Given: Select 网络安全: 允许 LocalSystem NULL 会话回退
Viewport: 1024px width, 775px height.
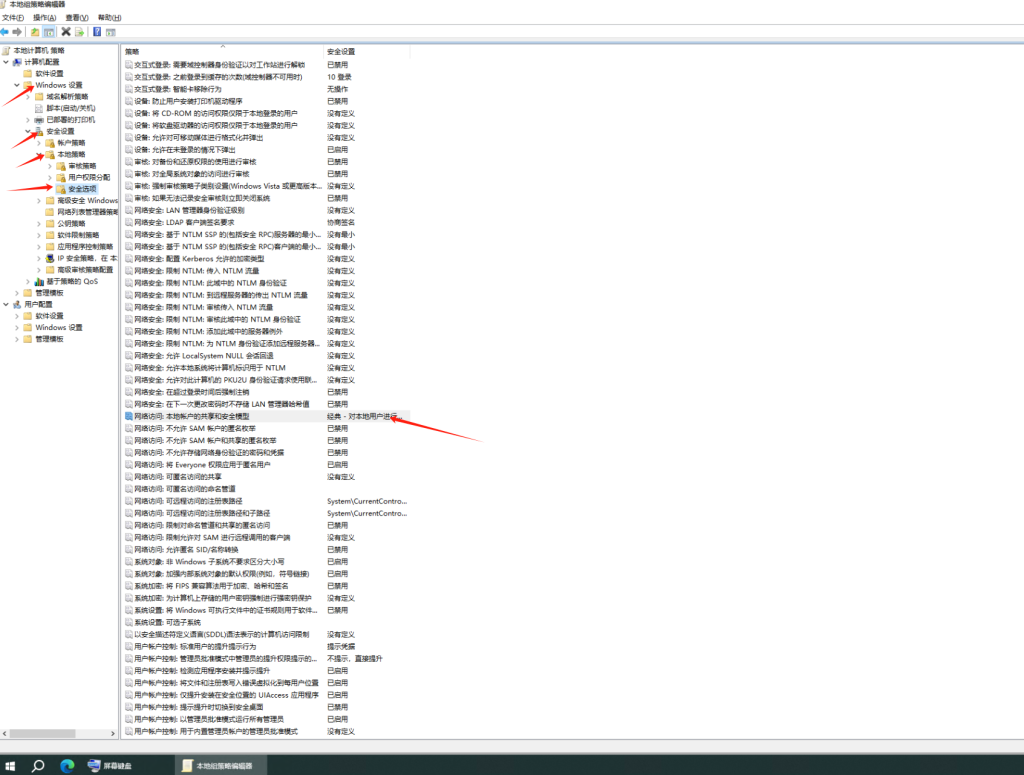Looking at the screenshot, I should [x=204, y=356].
